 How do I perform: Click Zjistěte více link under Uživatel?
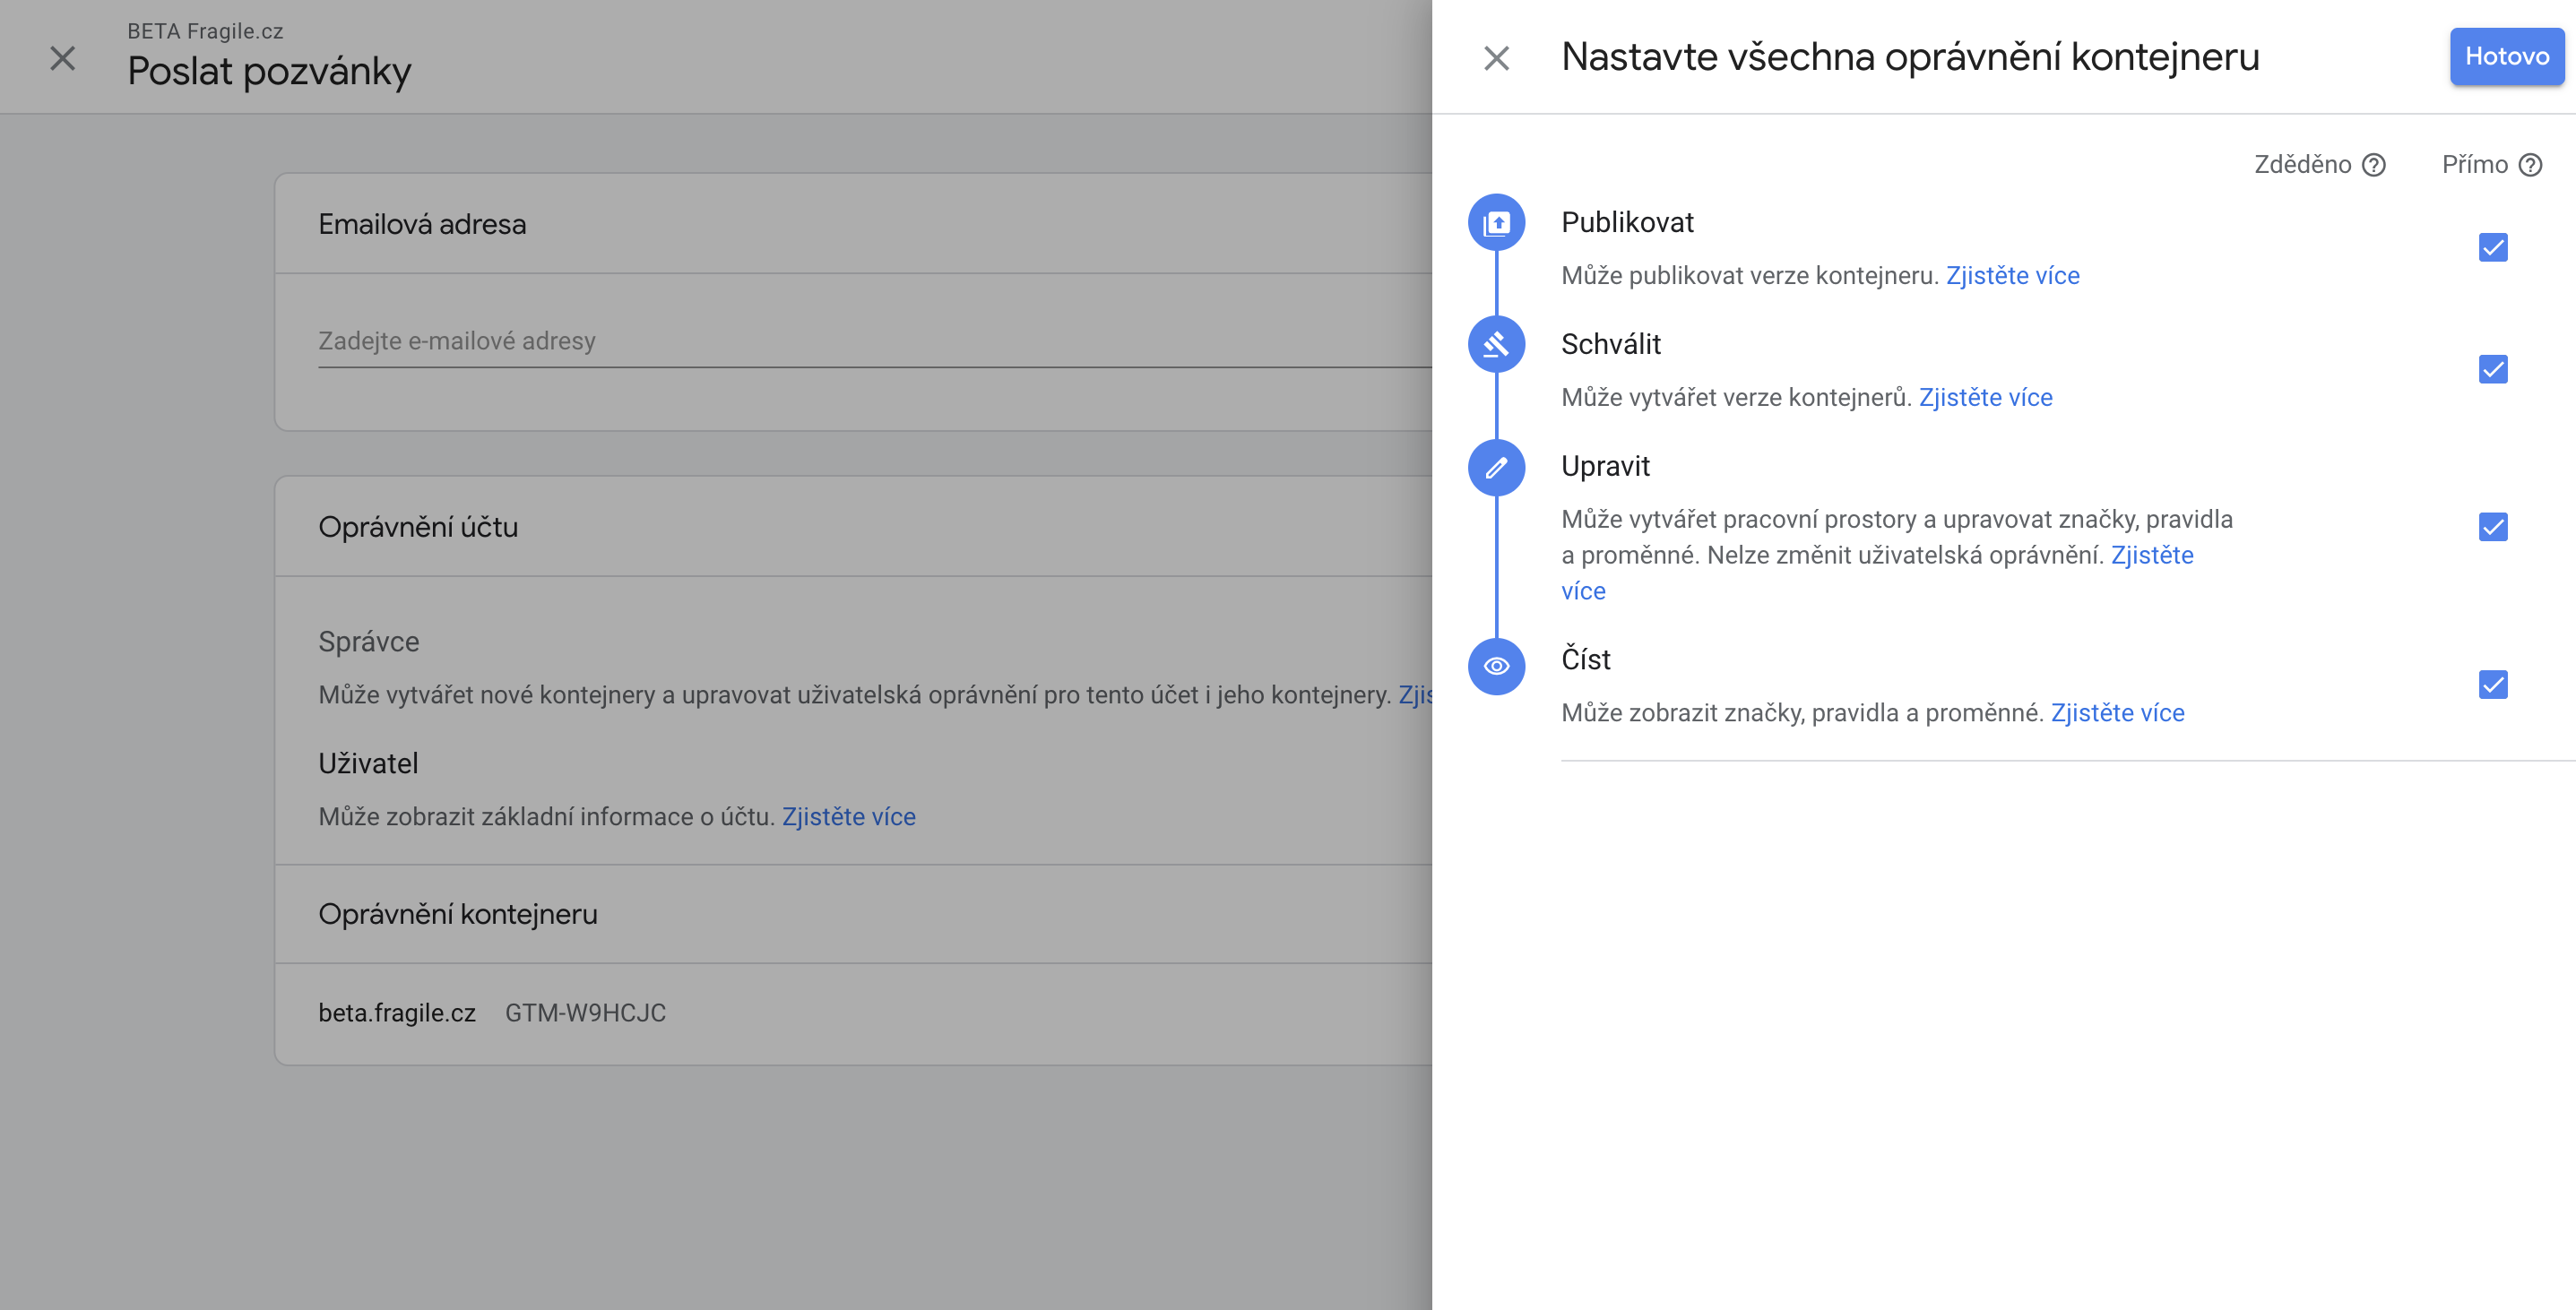848,817
